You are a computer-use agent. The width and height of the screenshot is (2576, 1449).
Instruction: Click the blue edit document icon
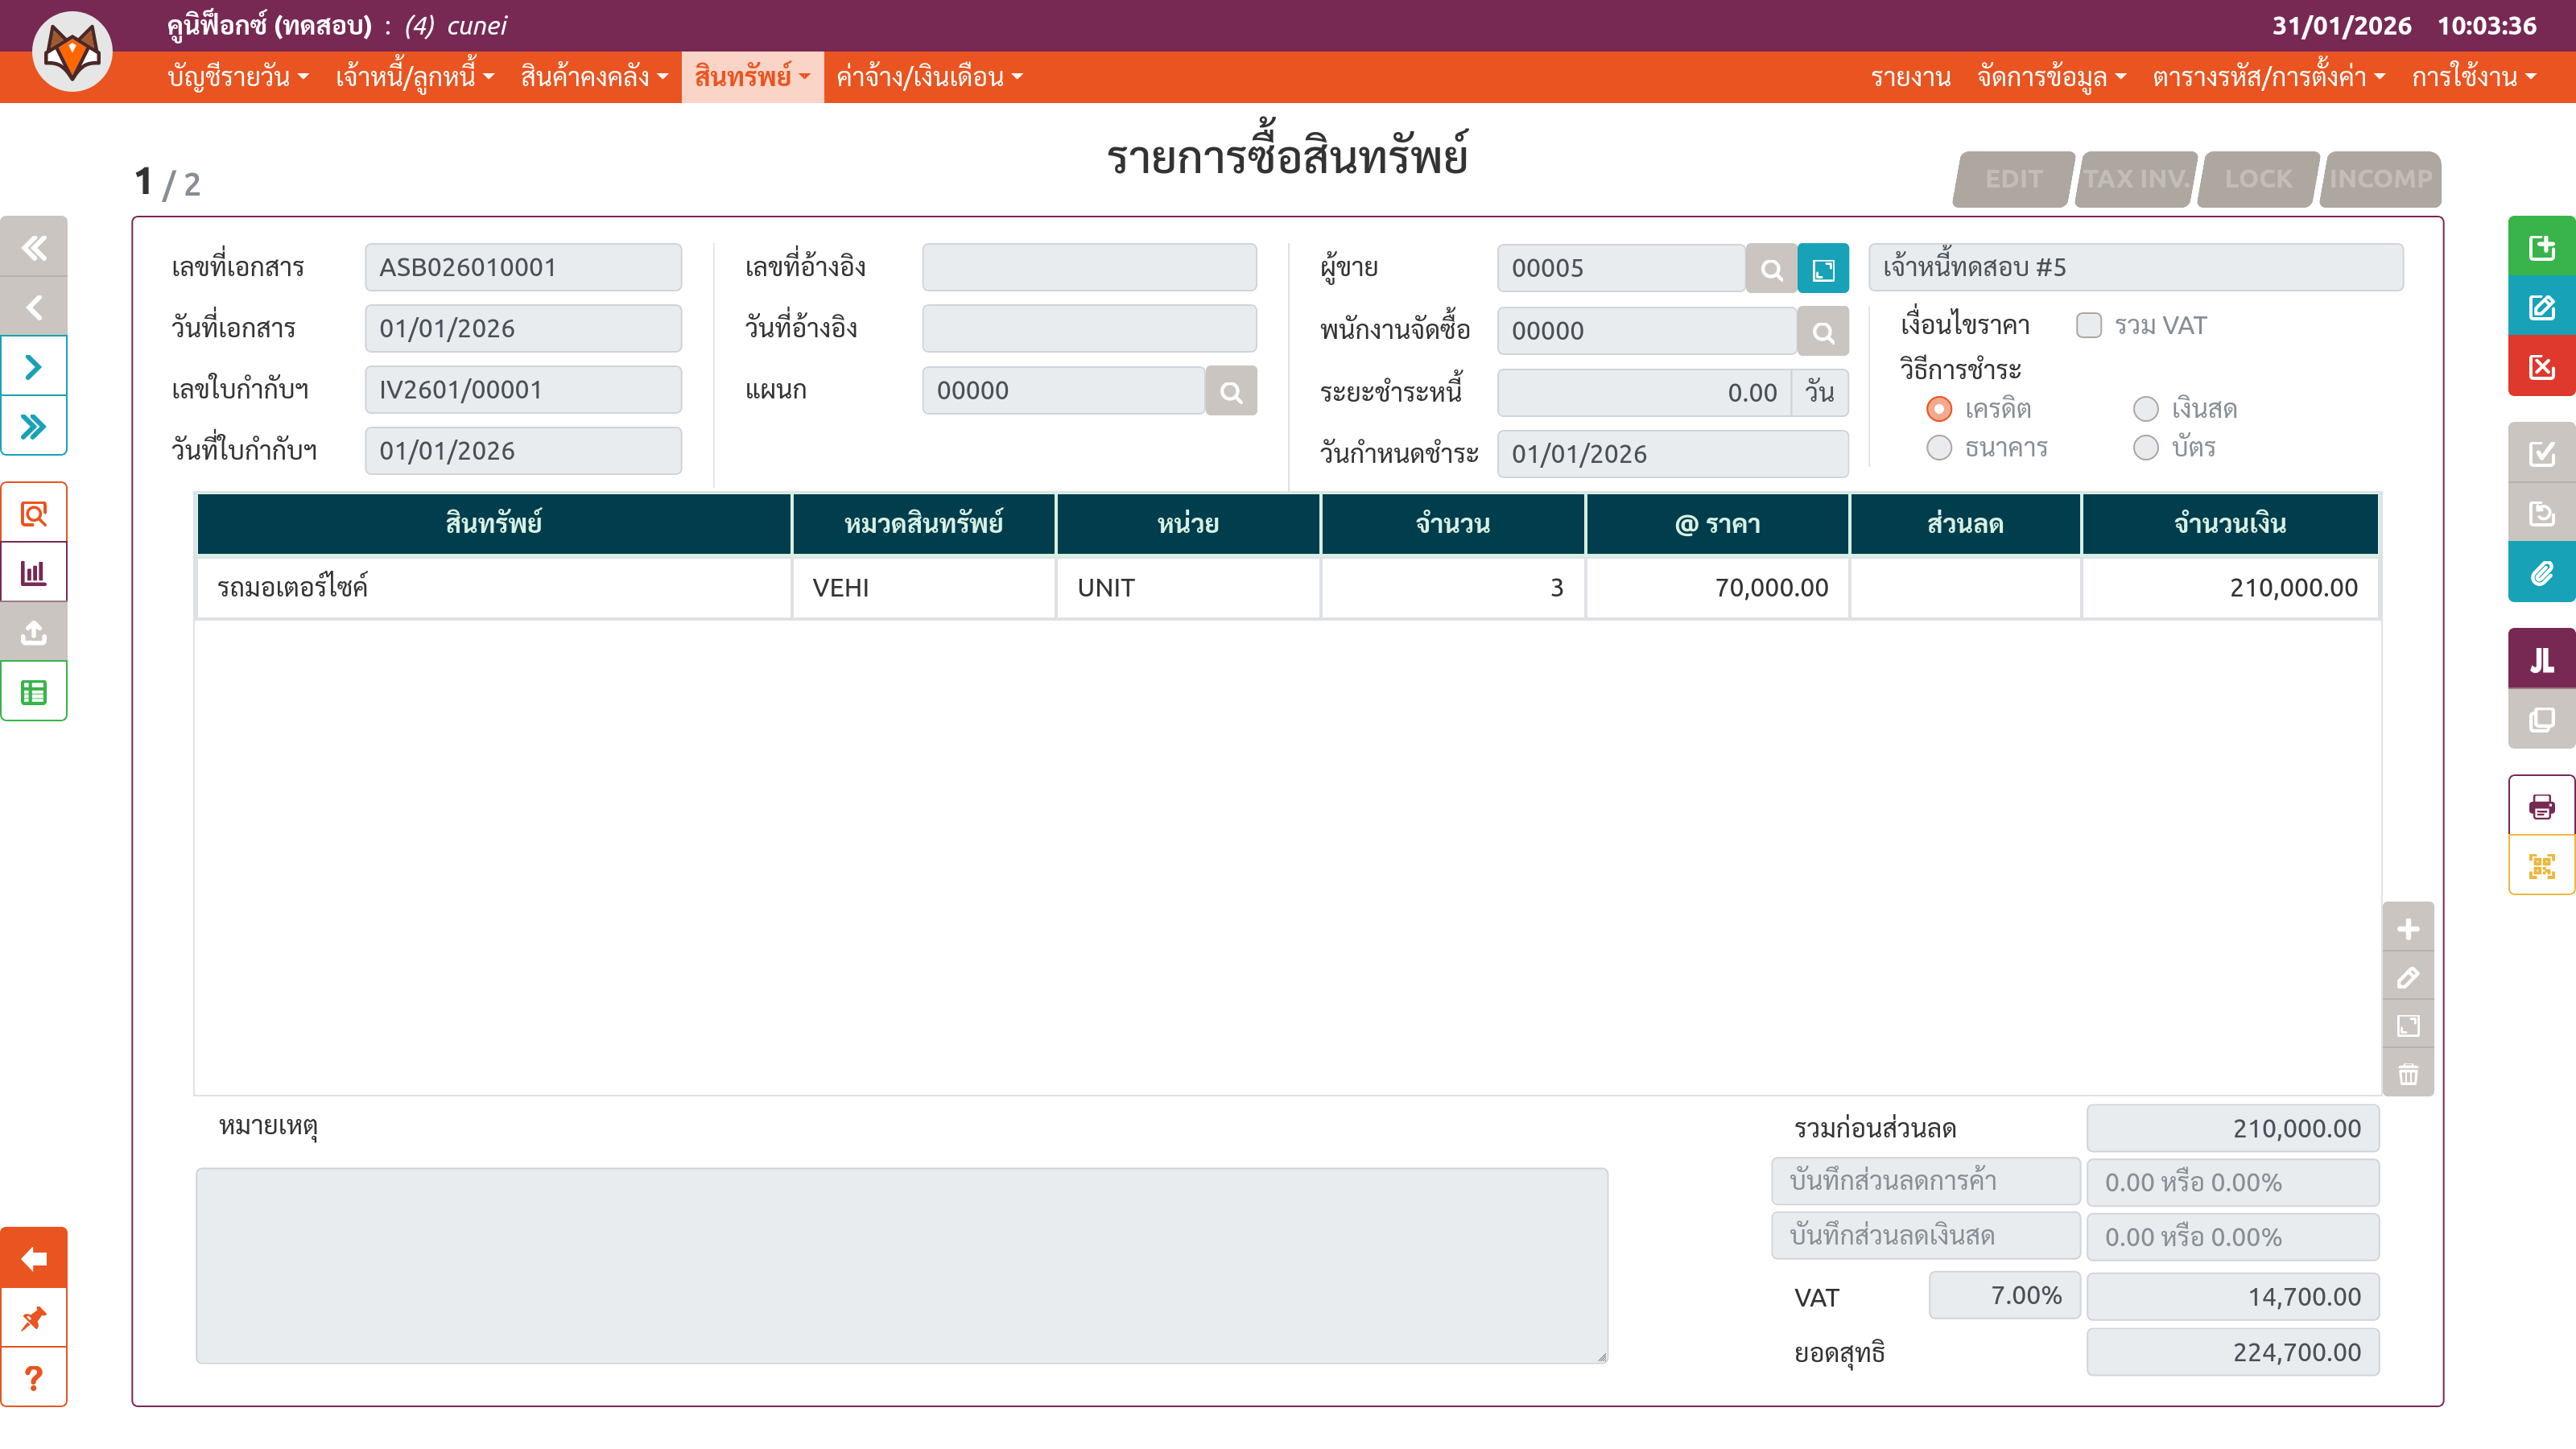(x=2540, y=307)
